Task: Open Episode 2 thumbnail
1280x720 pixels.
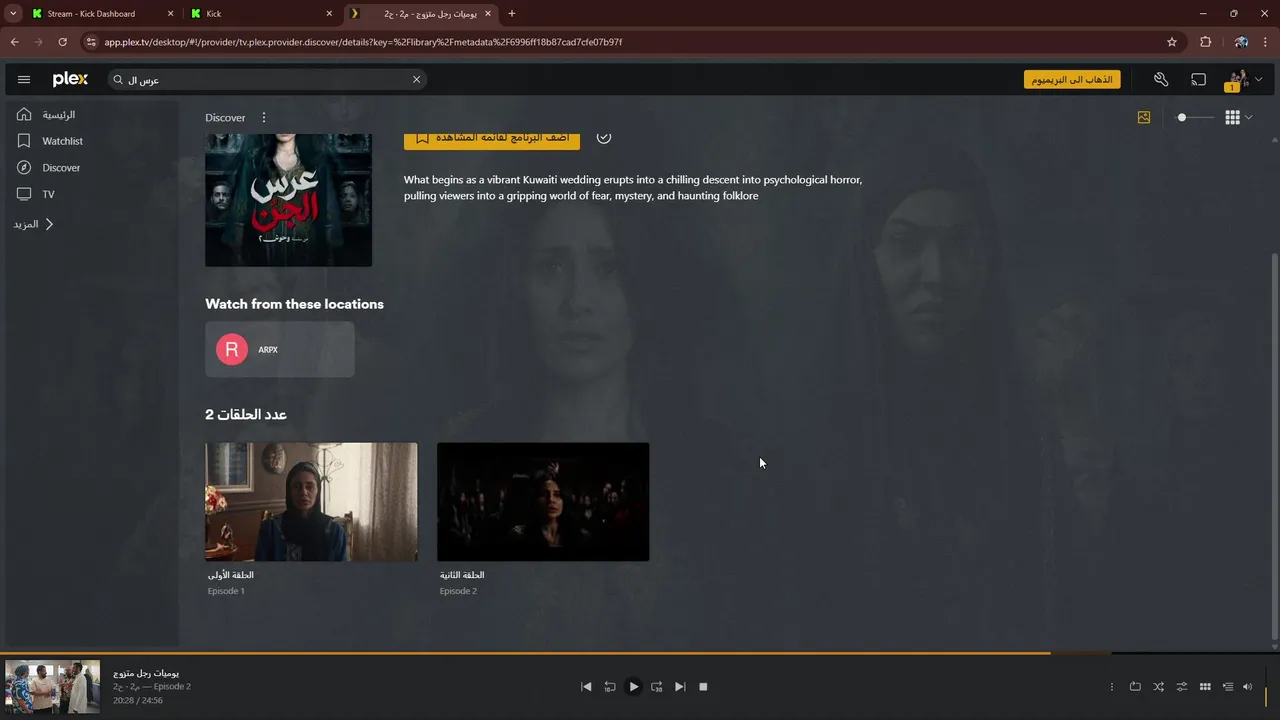Action: click(543, 502)
